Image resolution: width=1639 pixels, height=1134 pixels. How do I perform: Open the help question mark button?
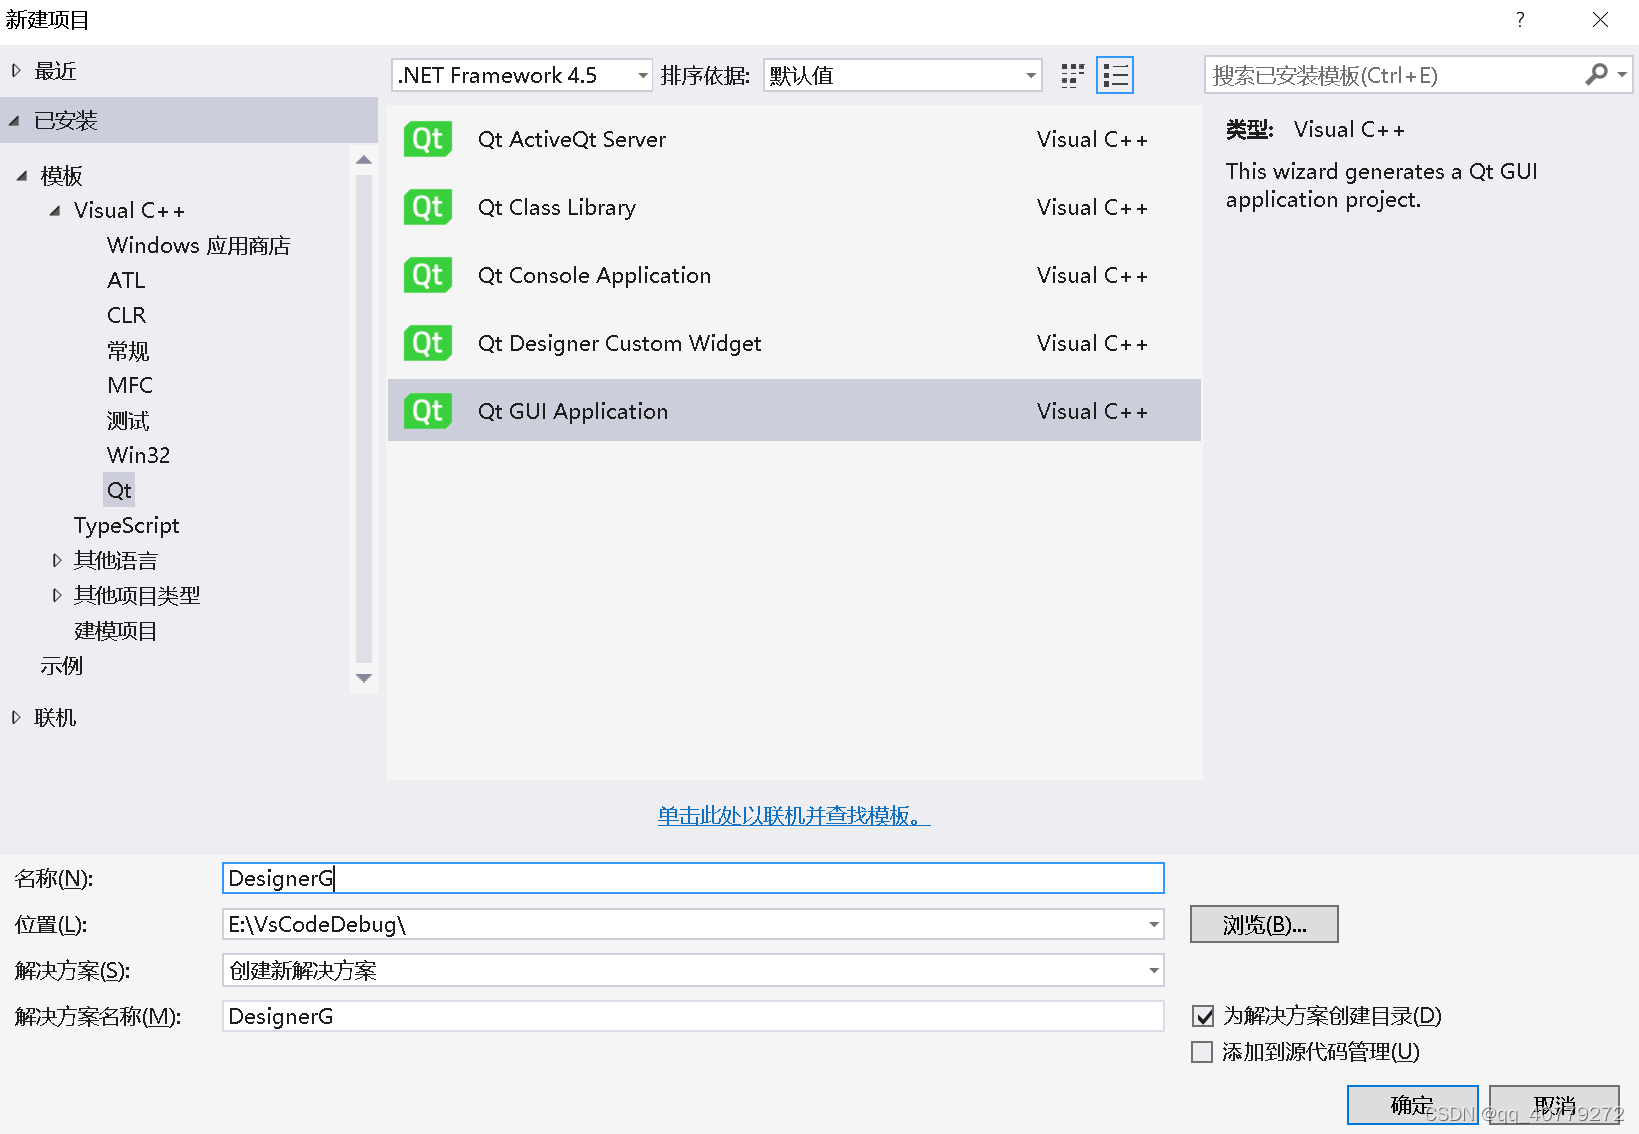pos(1520,20)
